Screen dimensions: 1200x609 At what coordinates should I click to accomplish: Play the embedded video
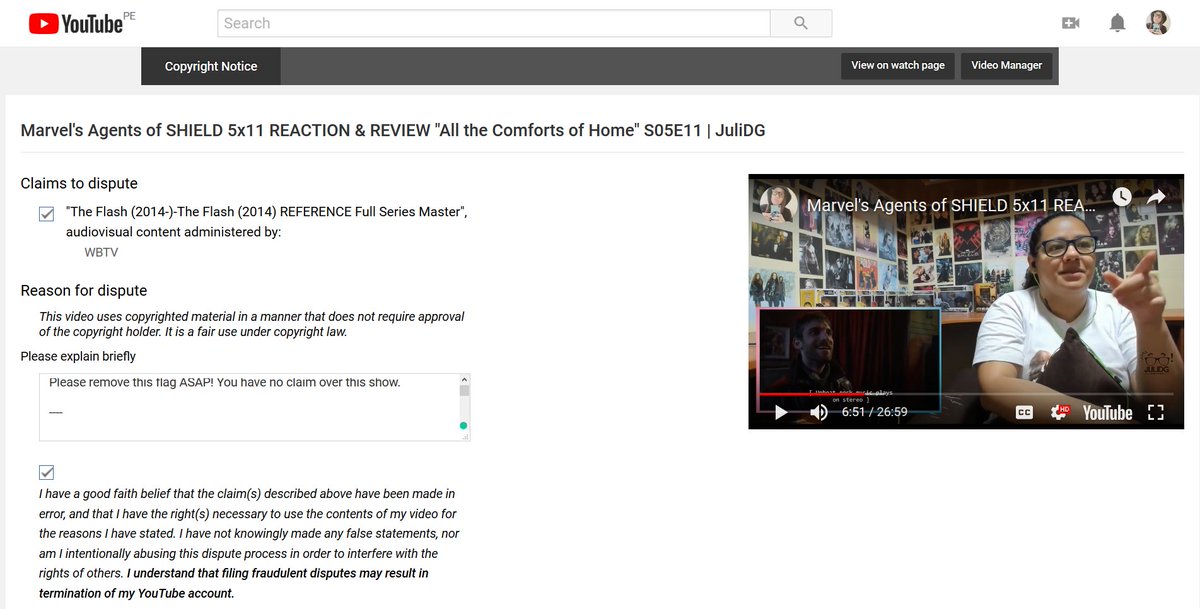click(781, 412)
